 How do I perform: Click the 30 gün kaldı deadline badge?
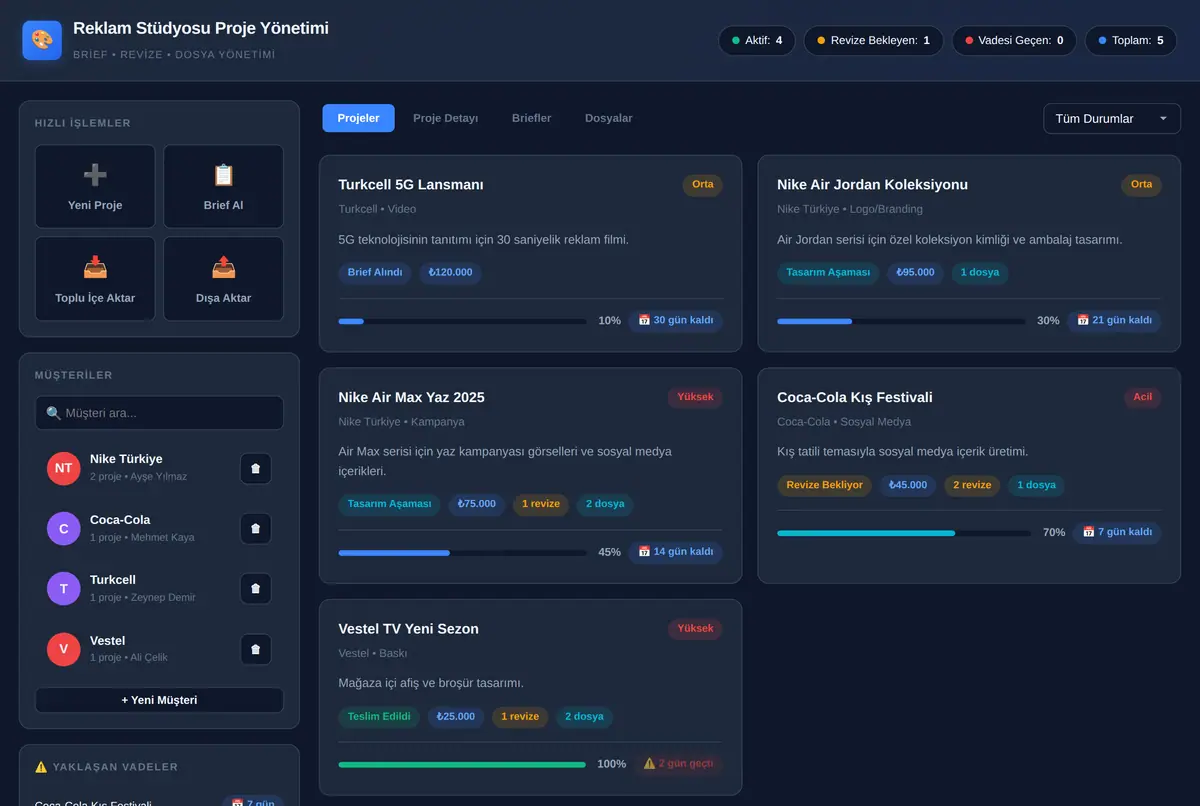pyautogui.click(x=676, y=321)
